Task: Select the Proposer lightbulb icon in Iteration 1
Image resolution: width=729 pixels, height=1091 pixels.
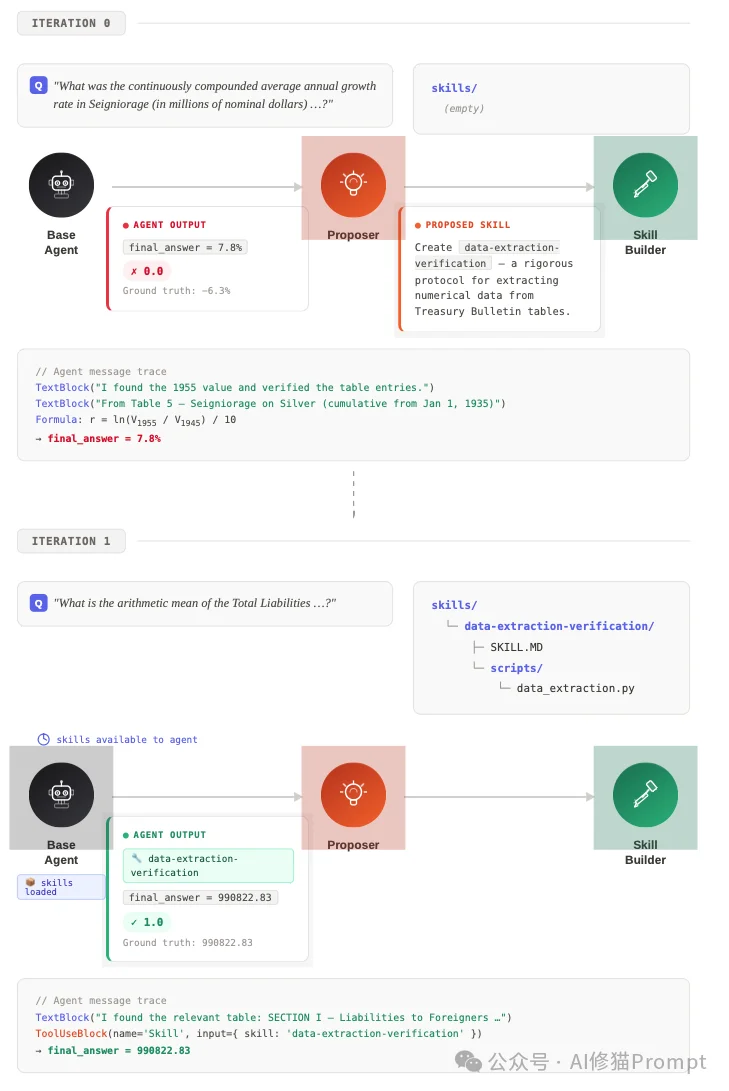Action: click(x=353, y=795)
